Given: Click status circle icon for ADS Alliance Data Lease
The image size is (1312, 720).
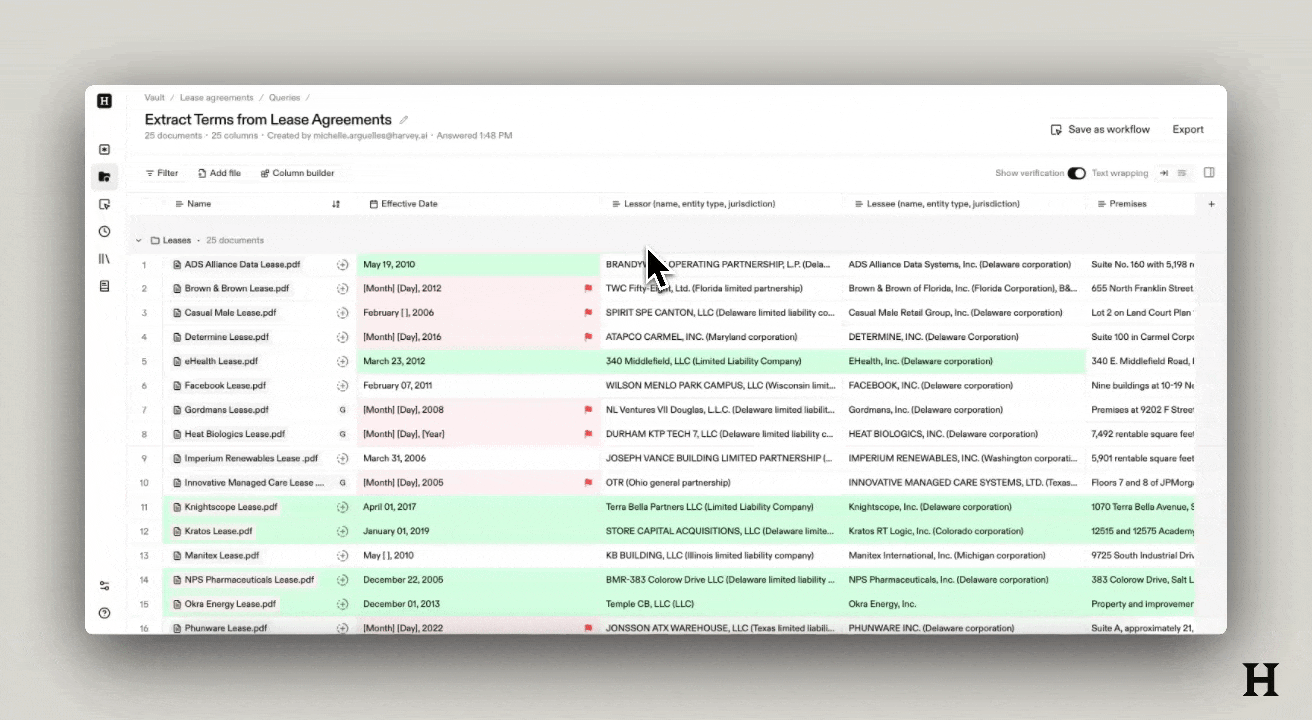Looking at the screenshot, I should (x=342, y=265).
